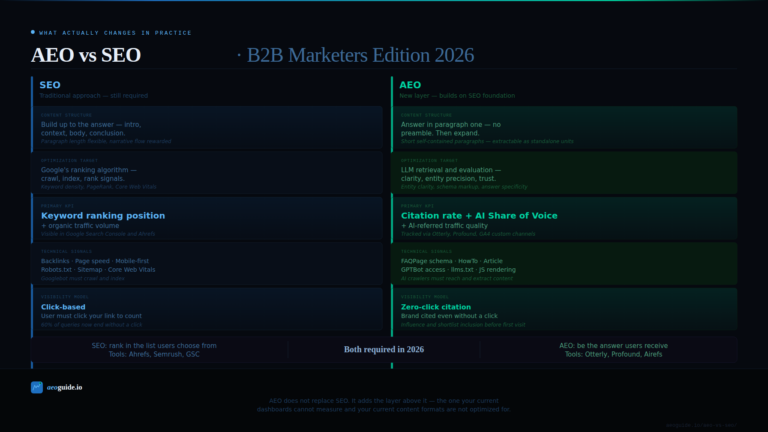Click 'FAQPage schema · HowTo · Article' line
This screenshot has width=768, height=432.
tap(452, 261)
